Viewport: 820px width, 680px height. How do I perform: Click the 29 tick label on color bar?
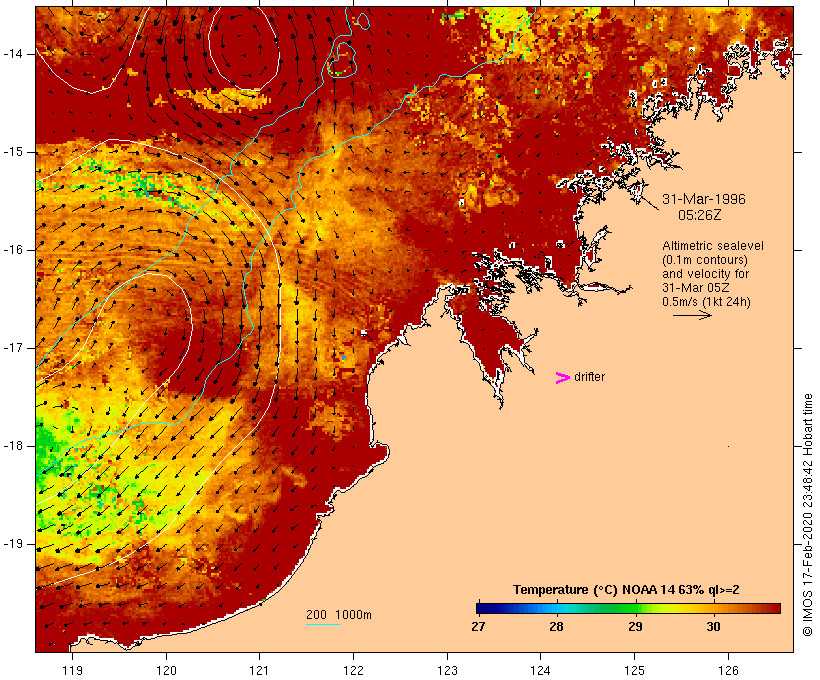[x=635, y=627]
